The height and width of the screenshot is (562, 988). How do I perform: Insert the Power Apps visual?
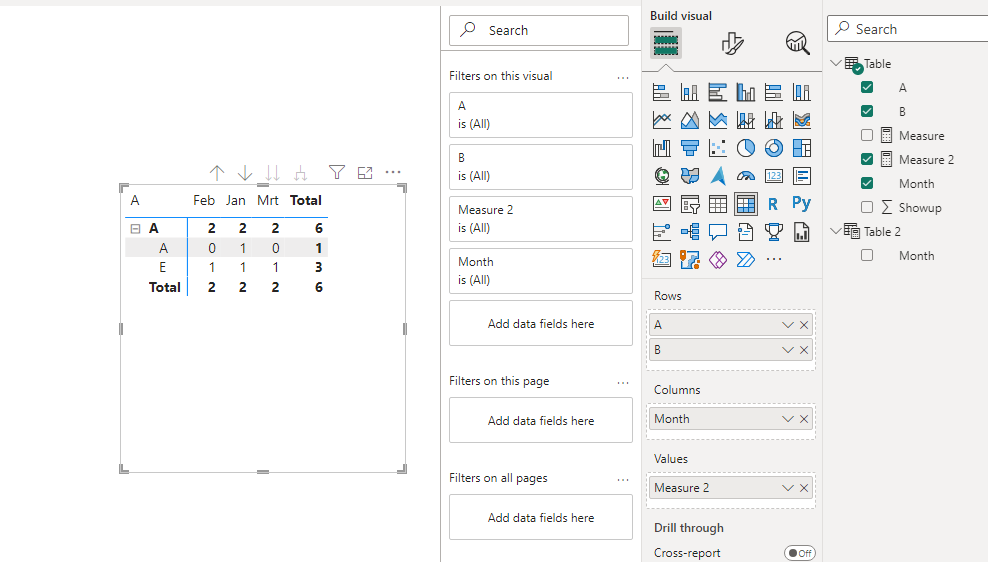tap(718, 259)
